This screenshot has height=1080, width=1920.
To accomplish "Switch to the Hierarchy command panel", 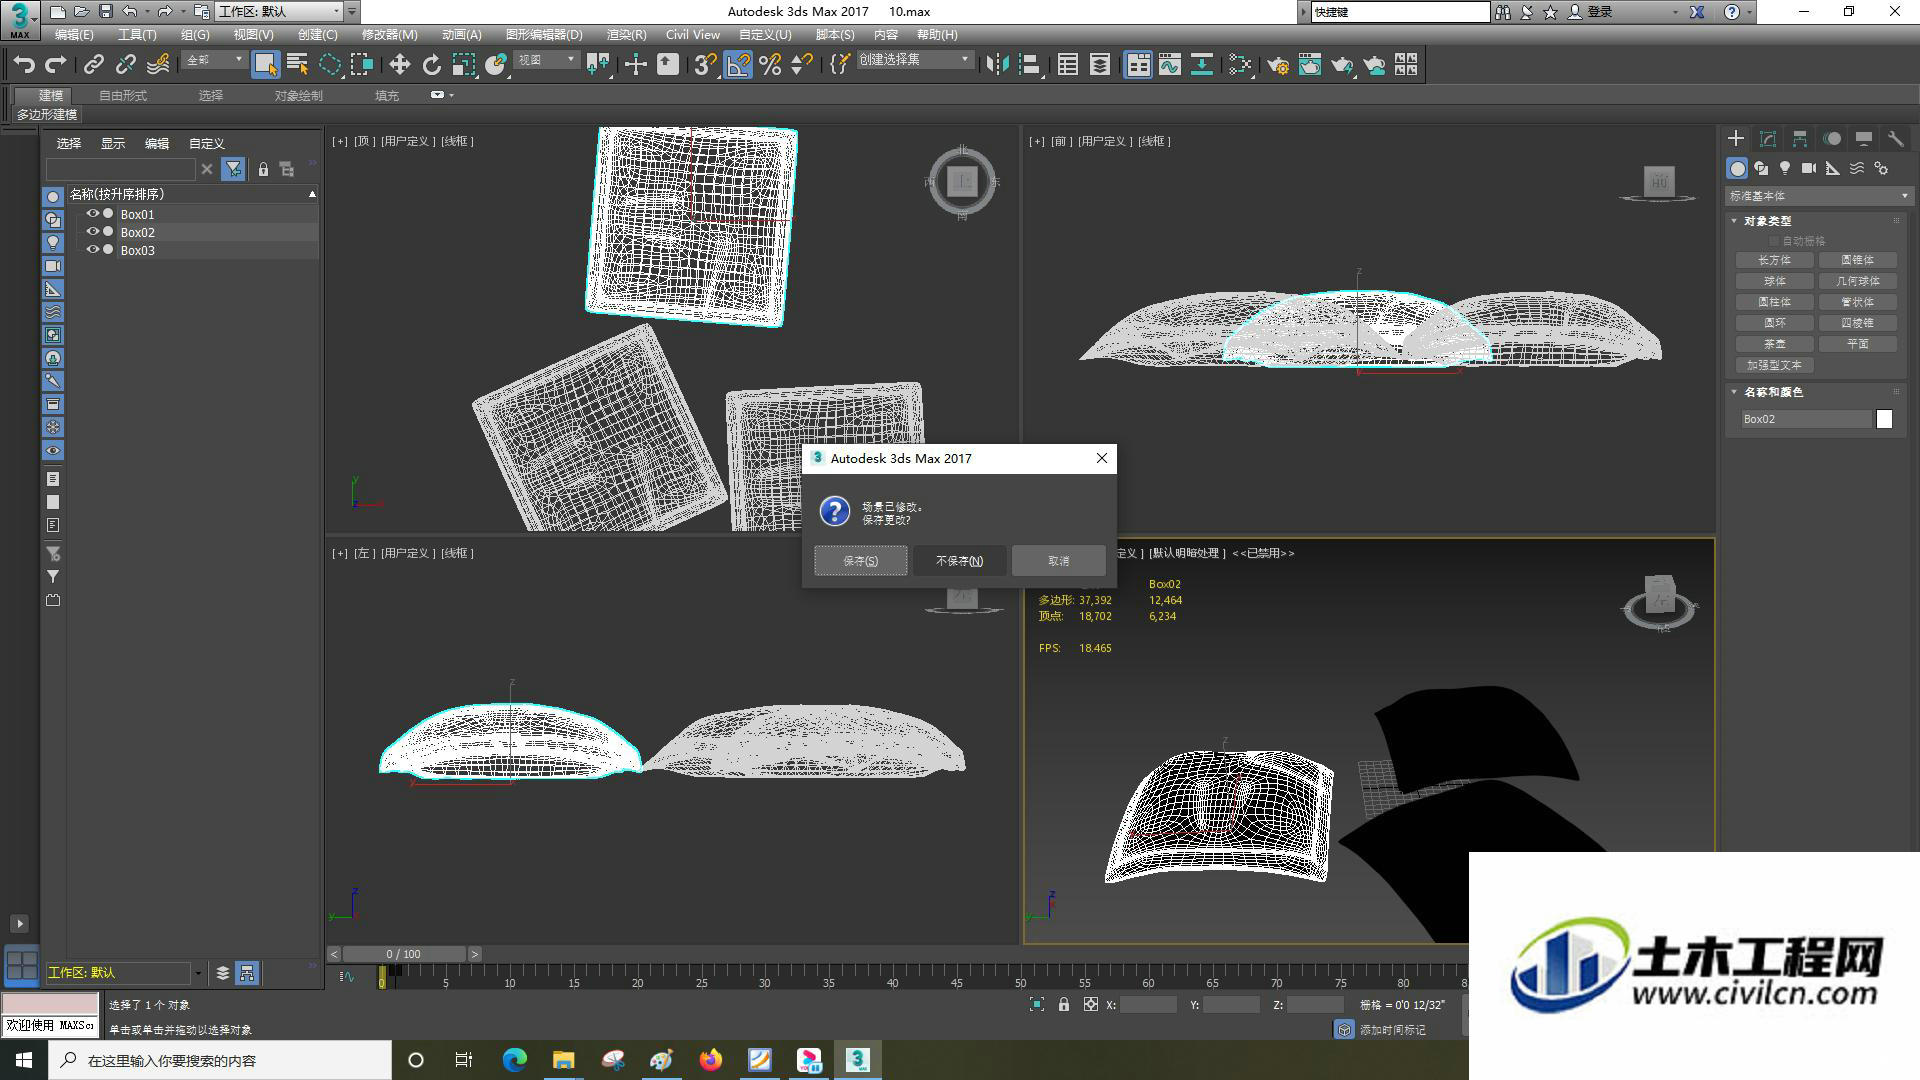I will (1799, 139).
